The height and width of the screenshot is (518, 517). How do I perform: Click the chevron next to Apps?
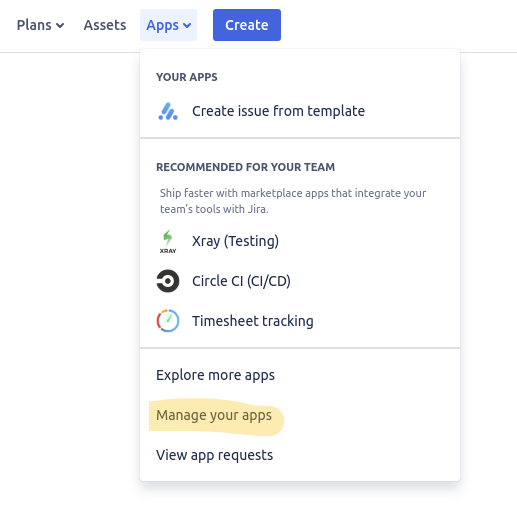(x=187, y=25)
